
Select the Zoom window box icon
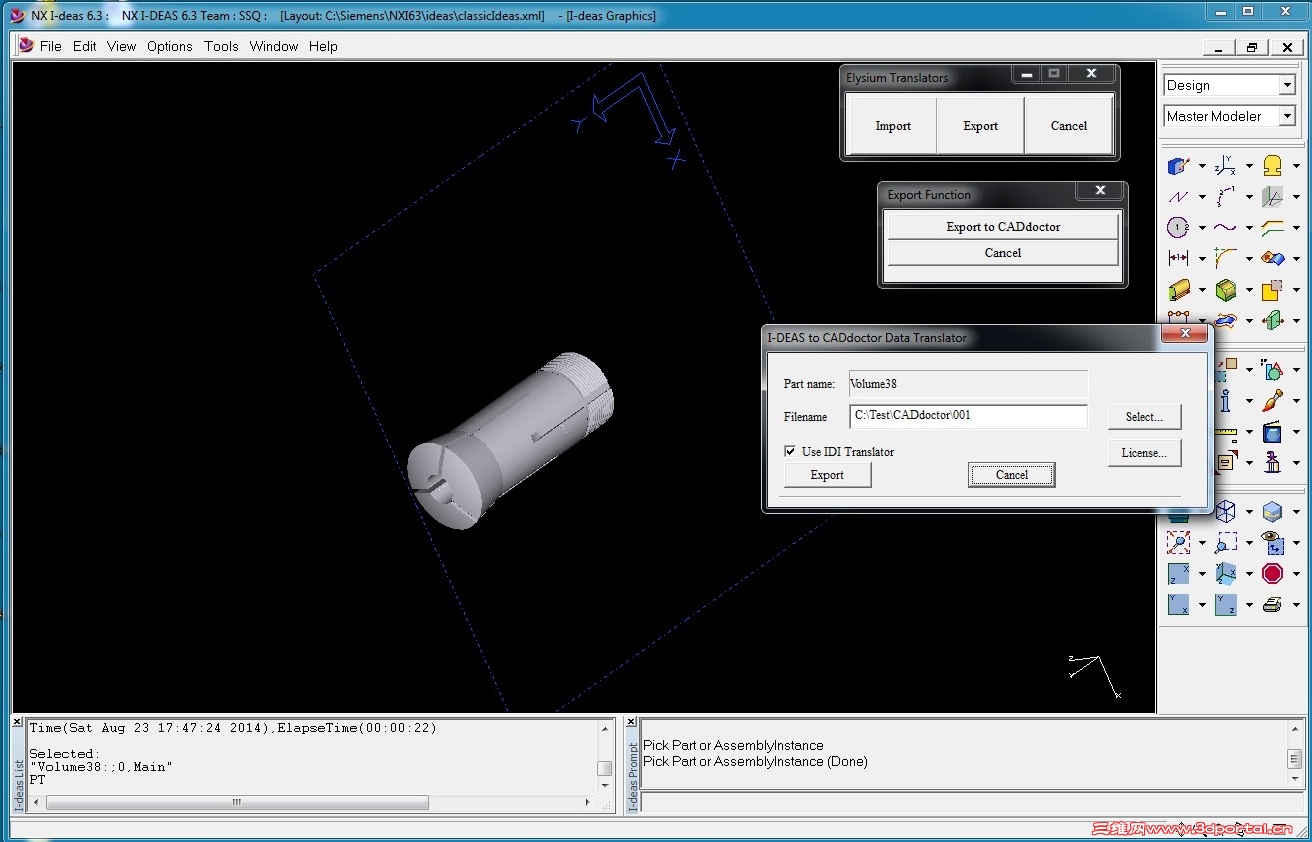coord(1225,543)
